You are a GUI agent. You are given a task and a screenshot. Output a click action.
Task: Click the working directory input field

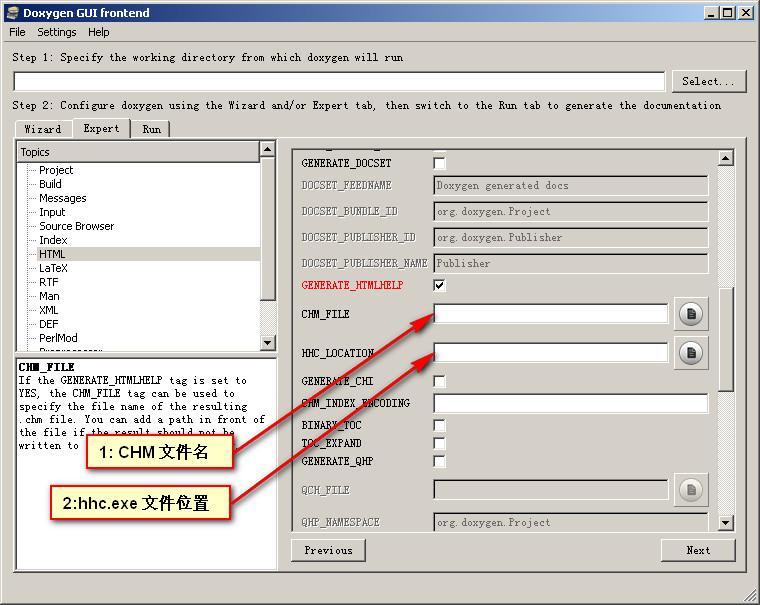[339, 81]
